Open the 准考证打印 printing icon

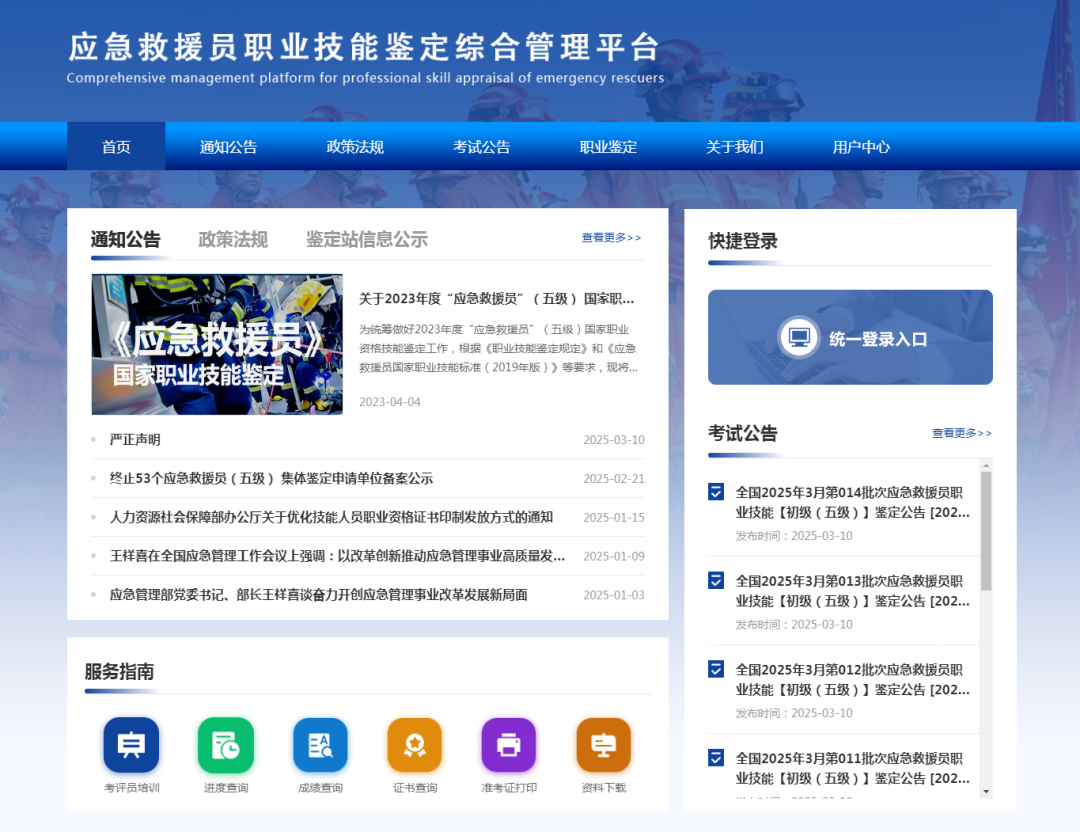tap(508, 744)
